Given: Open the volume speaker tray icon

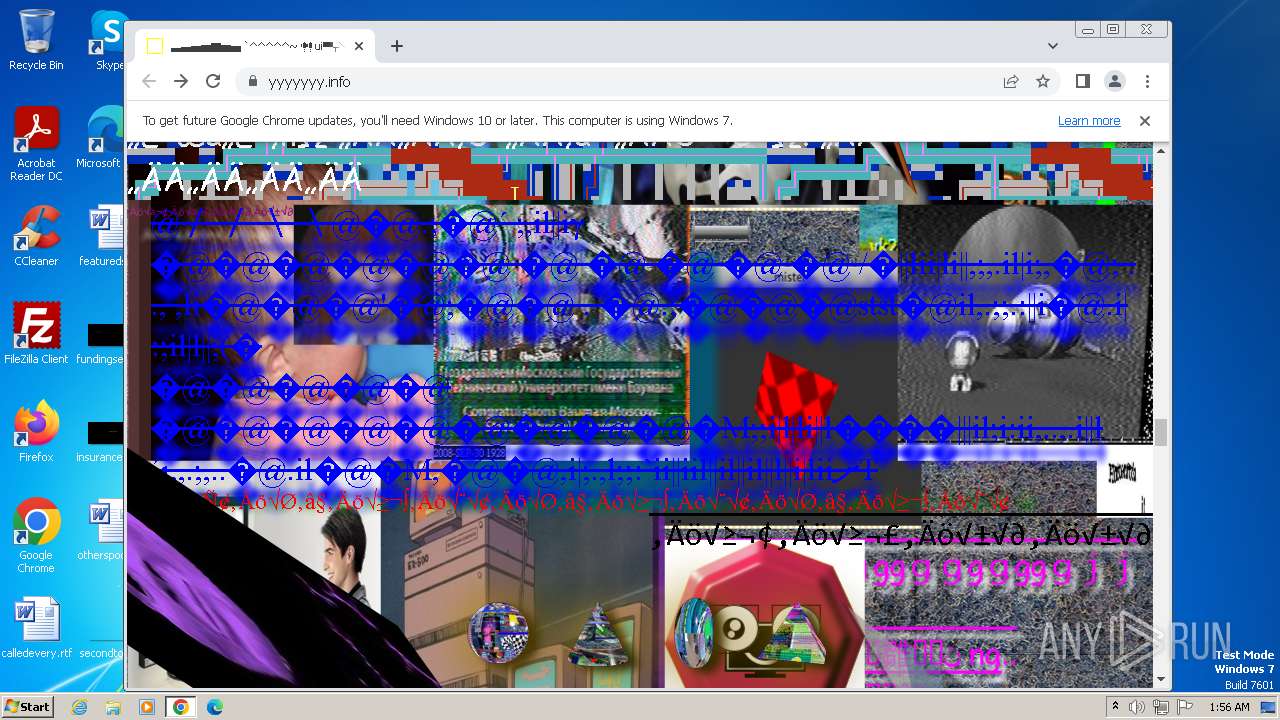Looking at the screenshot, I should (x=1137, y=707).
